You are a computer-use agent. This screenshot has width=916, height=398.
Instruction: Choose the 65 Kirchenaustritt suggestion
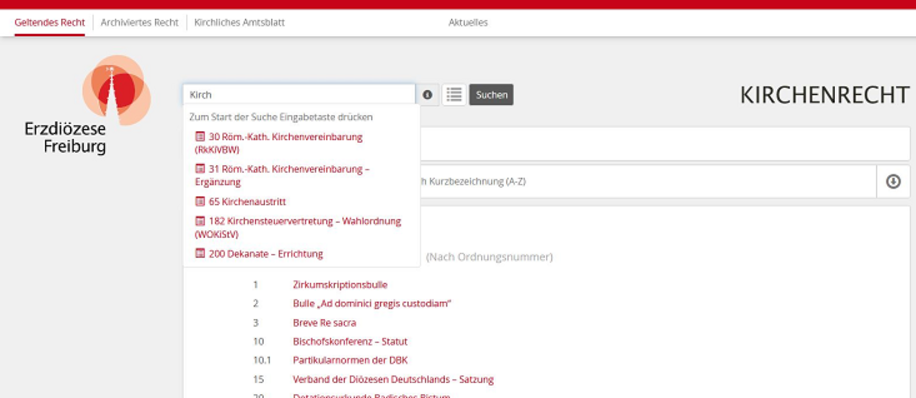point(241,202)
